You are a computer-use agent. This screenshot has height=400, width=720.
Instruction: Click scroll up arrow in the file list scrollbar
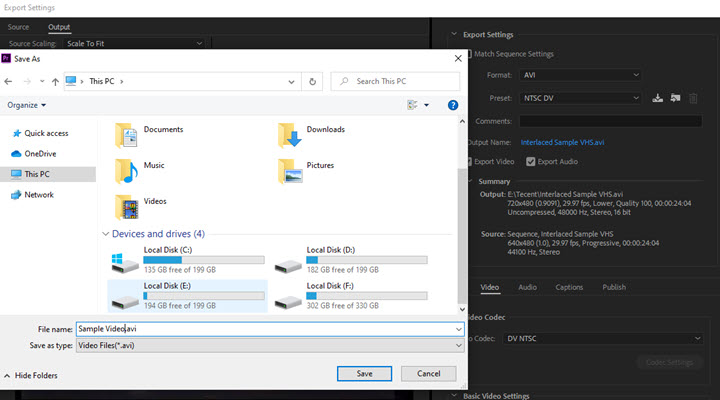pos(462,121)
